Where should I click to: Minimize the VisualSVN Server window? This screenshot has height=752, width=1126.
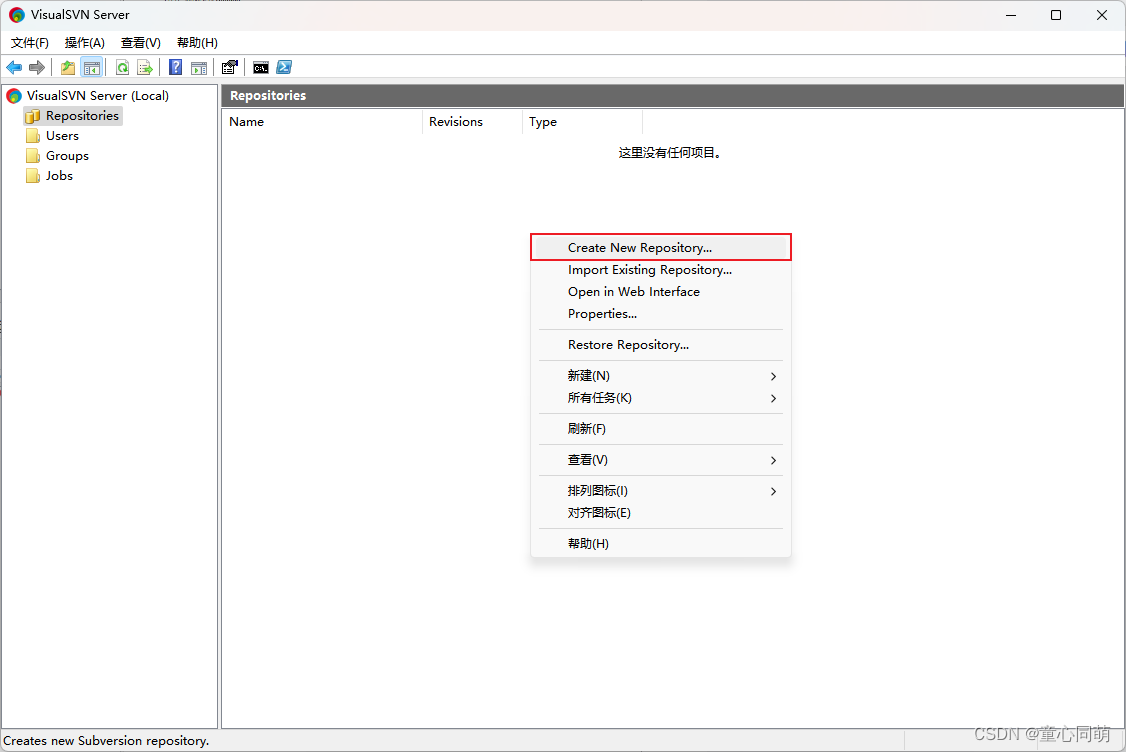(x=1011, y=15)
